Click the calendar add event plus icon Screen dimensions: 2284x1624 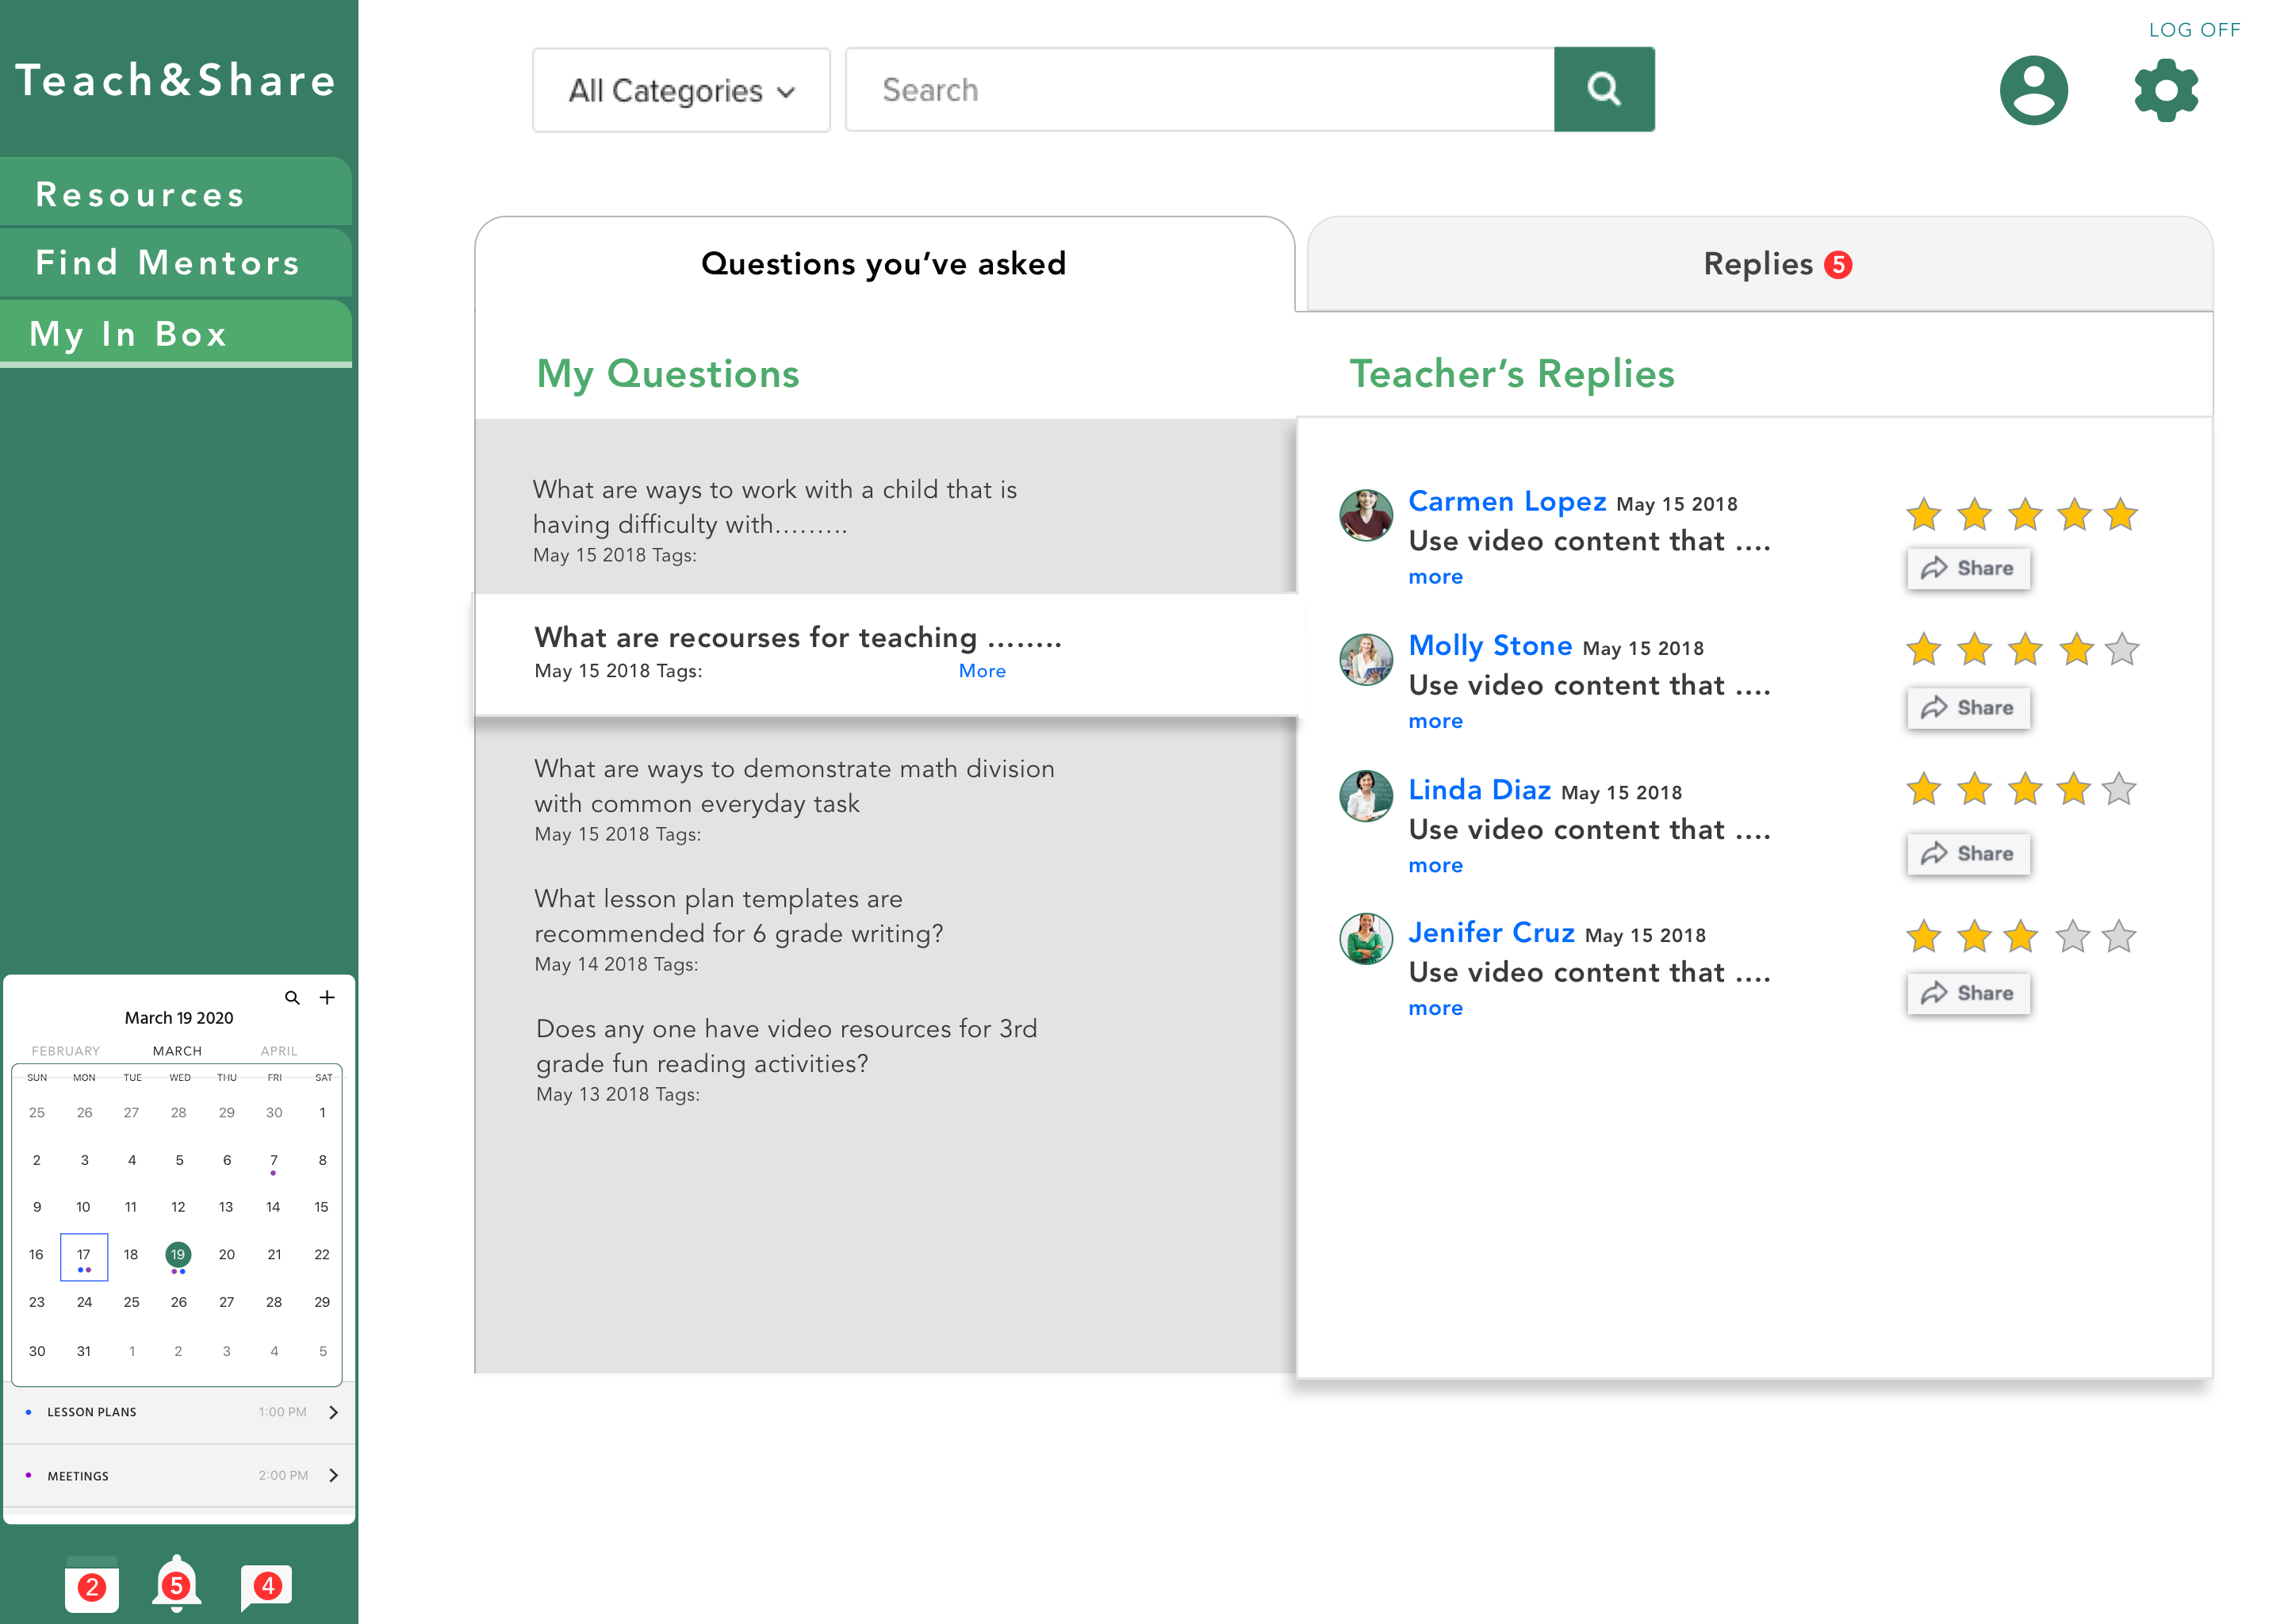coord(327,997)
